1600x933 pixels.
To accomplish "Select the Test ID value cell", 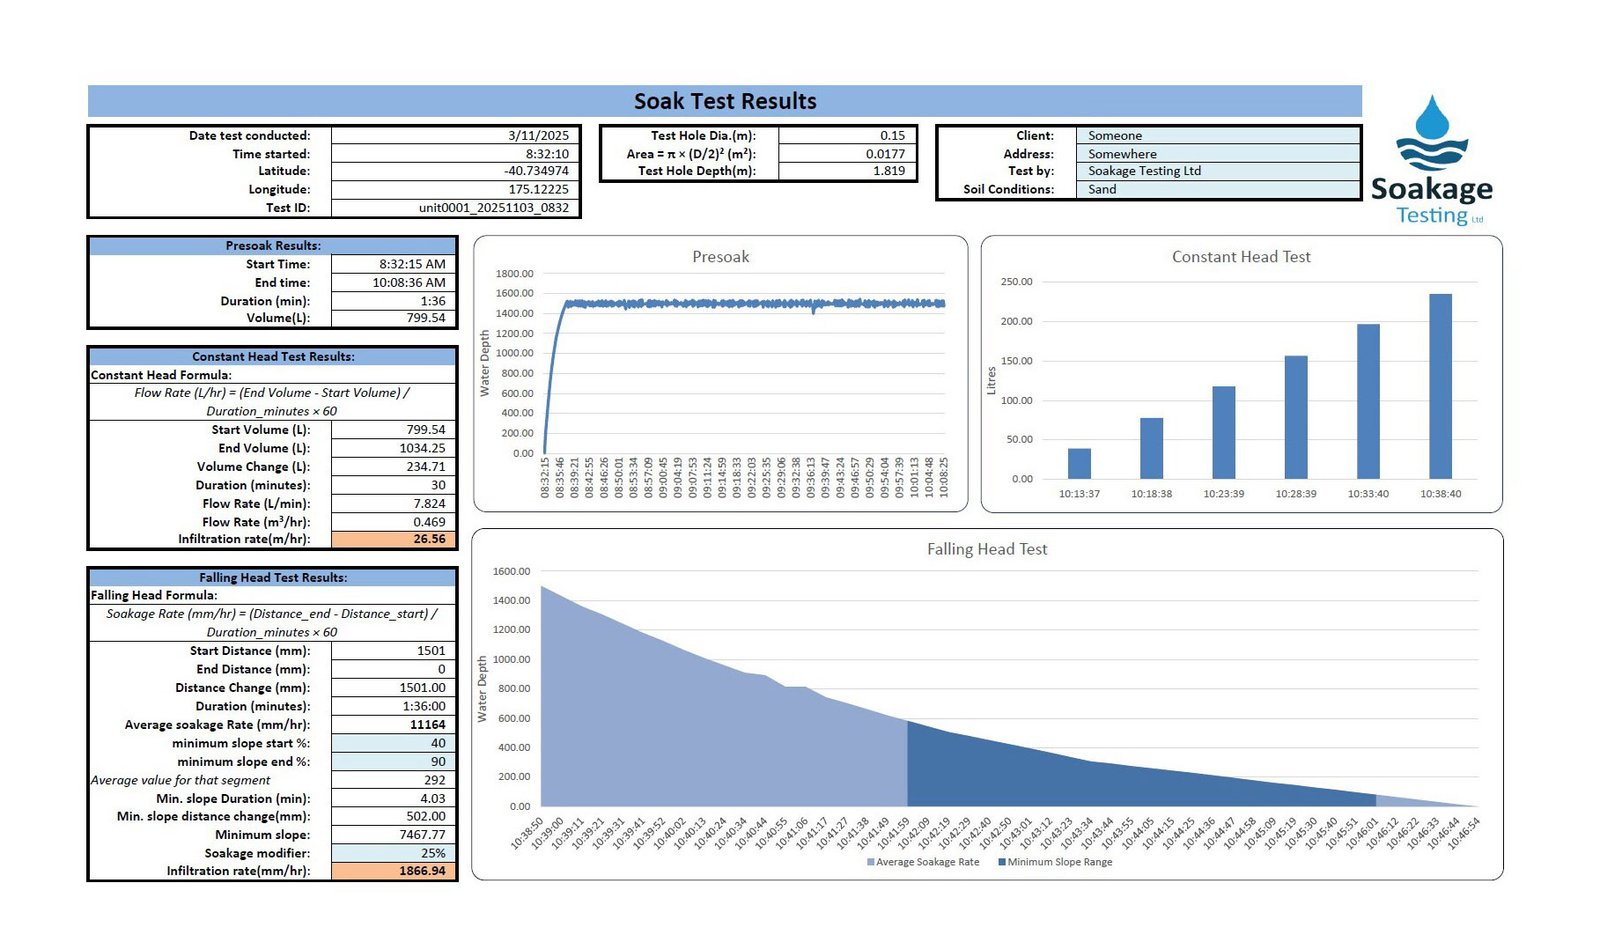I will click(x=455, y=208).
